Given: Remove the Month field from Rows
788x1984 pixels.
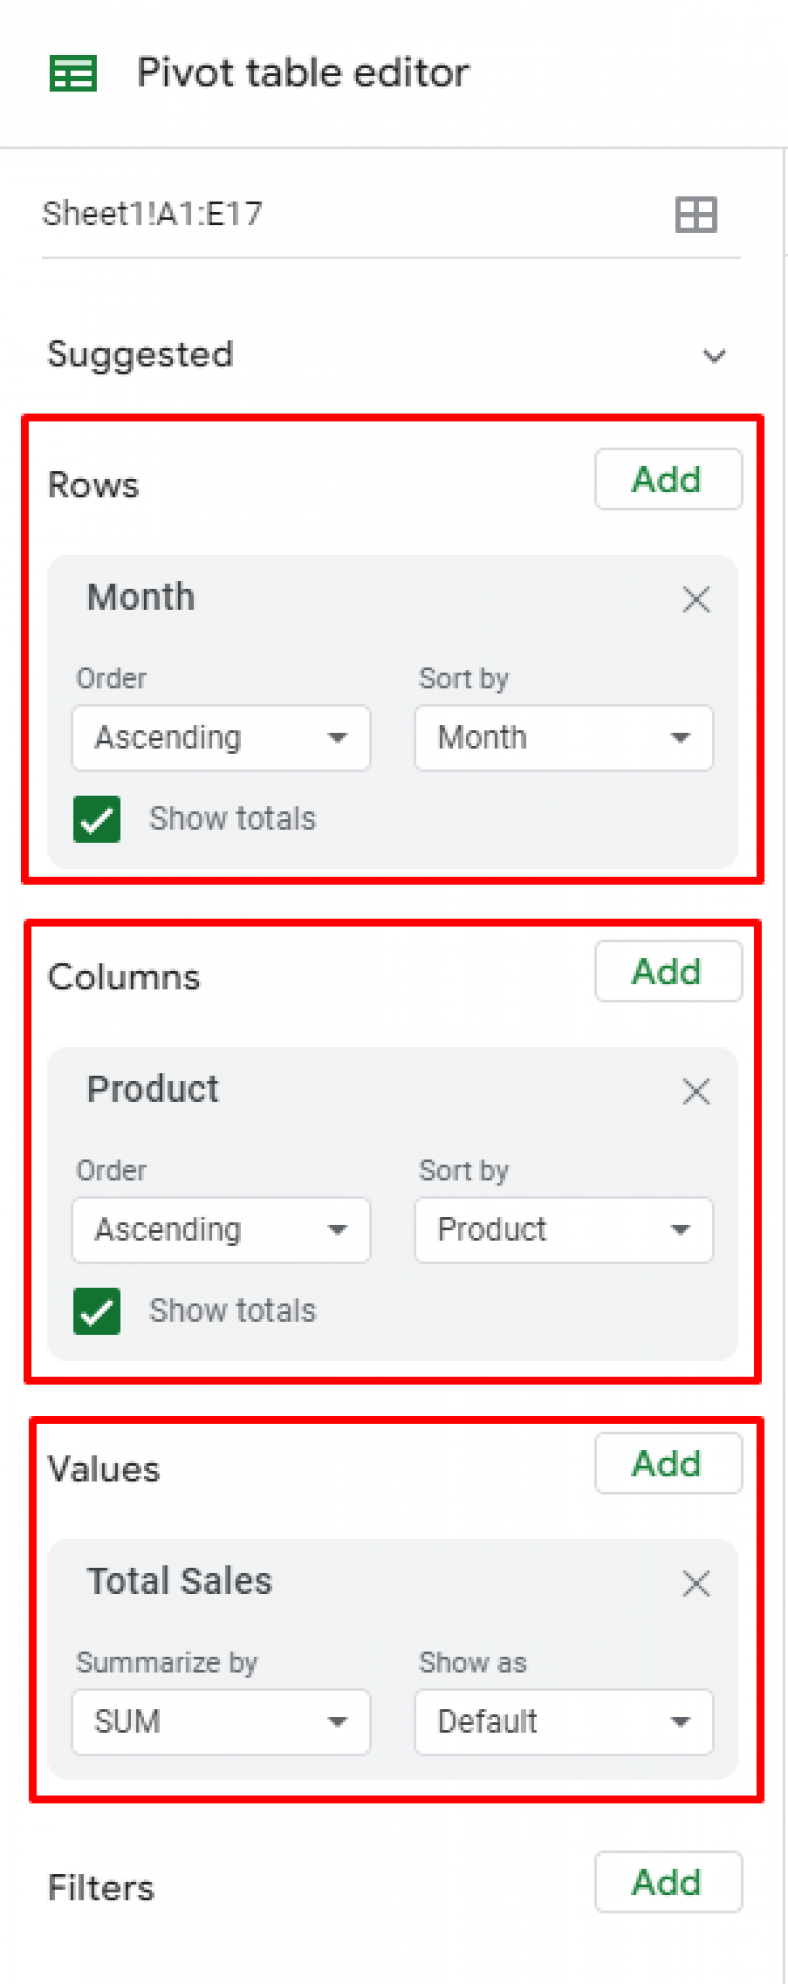Looking at the screenshot, I should point(696,599).
